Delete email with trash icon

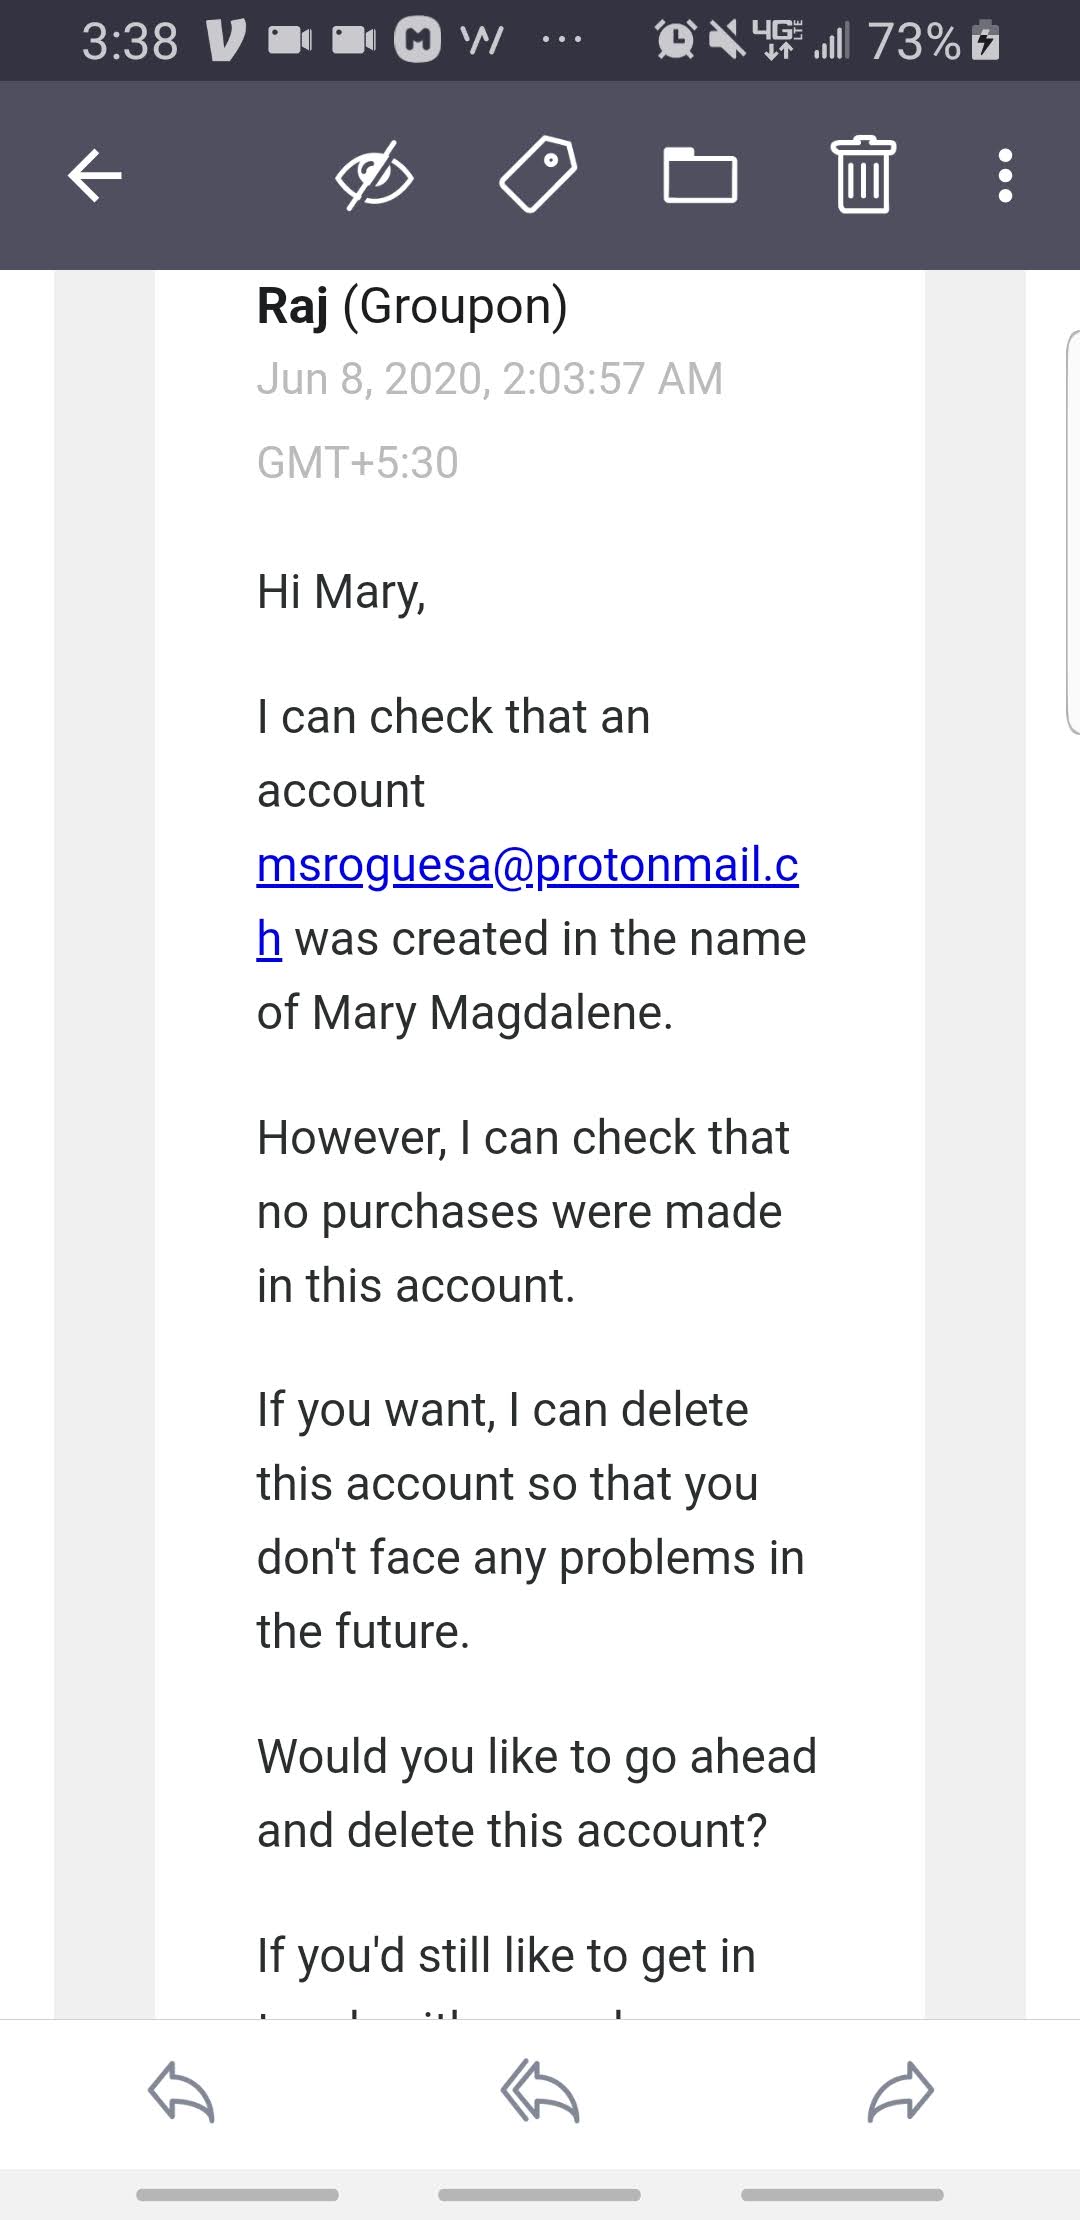pos(863,176)
